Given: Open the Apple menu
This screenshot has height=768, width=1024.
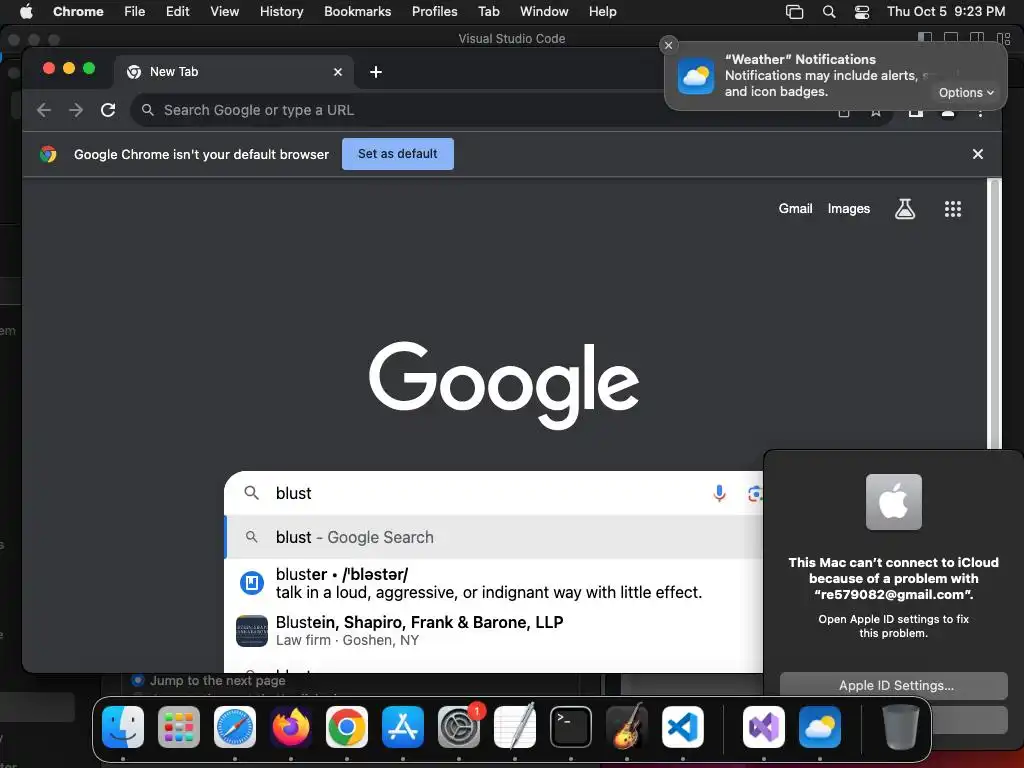Looking at the screenshot, I should [x=26, y=11].
